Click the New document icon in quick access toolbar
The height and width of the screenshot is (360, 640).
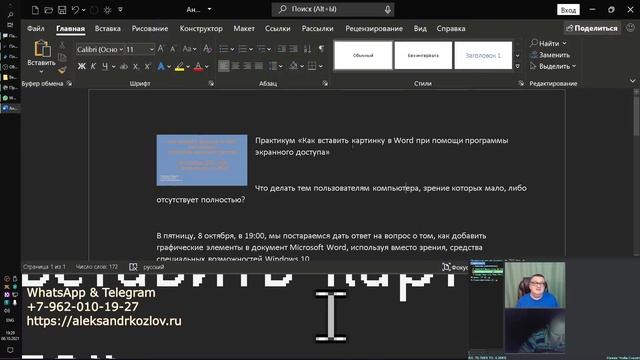pyautogui.click(x=36, y=10)
